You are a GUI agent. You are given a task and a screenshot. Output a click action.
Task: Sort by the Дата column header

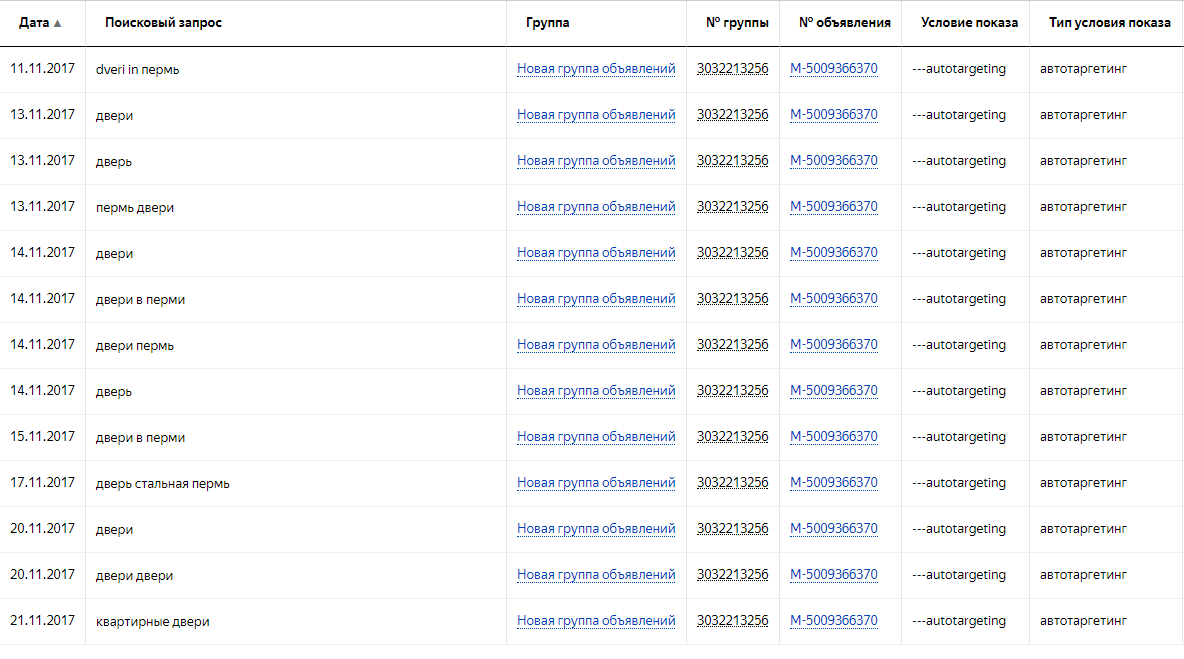[34, 23]
